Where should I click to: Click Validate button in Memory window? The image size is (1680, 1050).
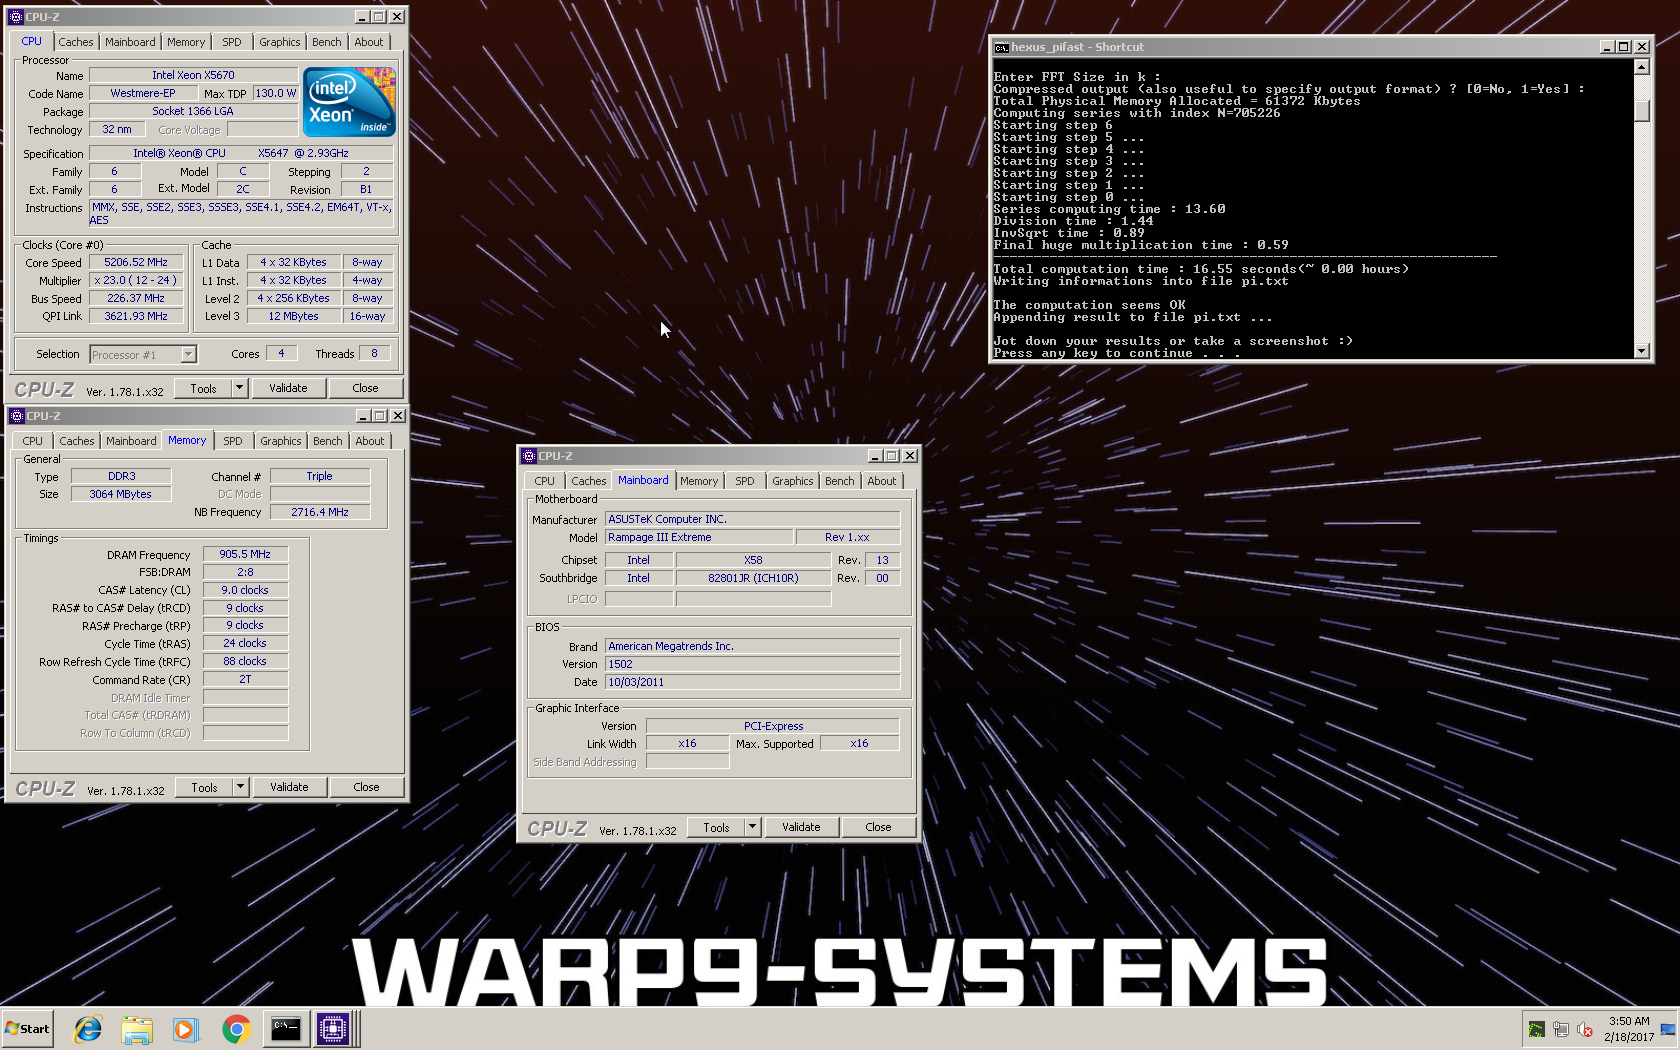click(289, 787)
